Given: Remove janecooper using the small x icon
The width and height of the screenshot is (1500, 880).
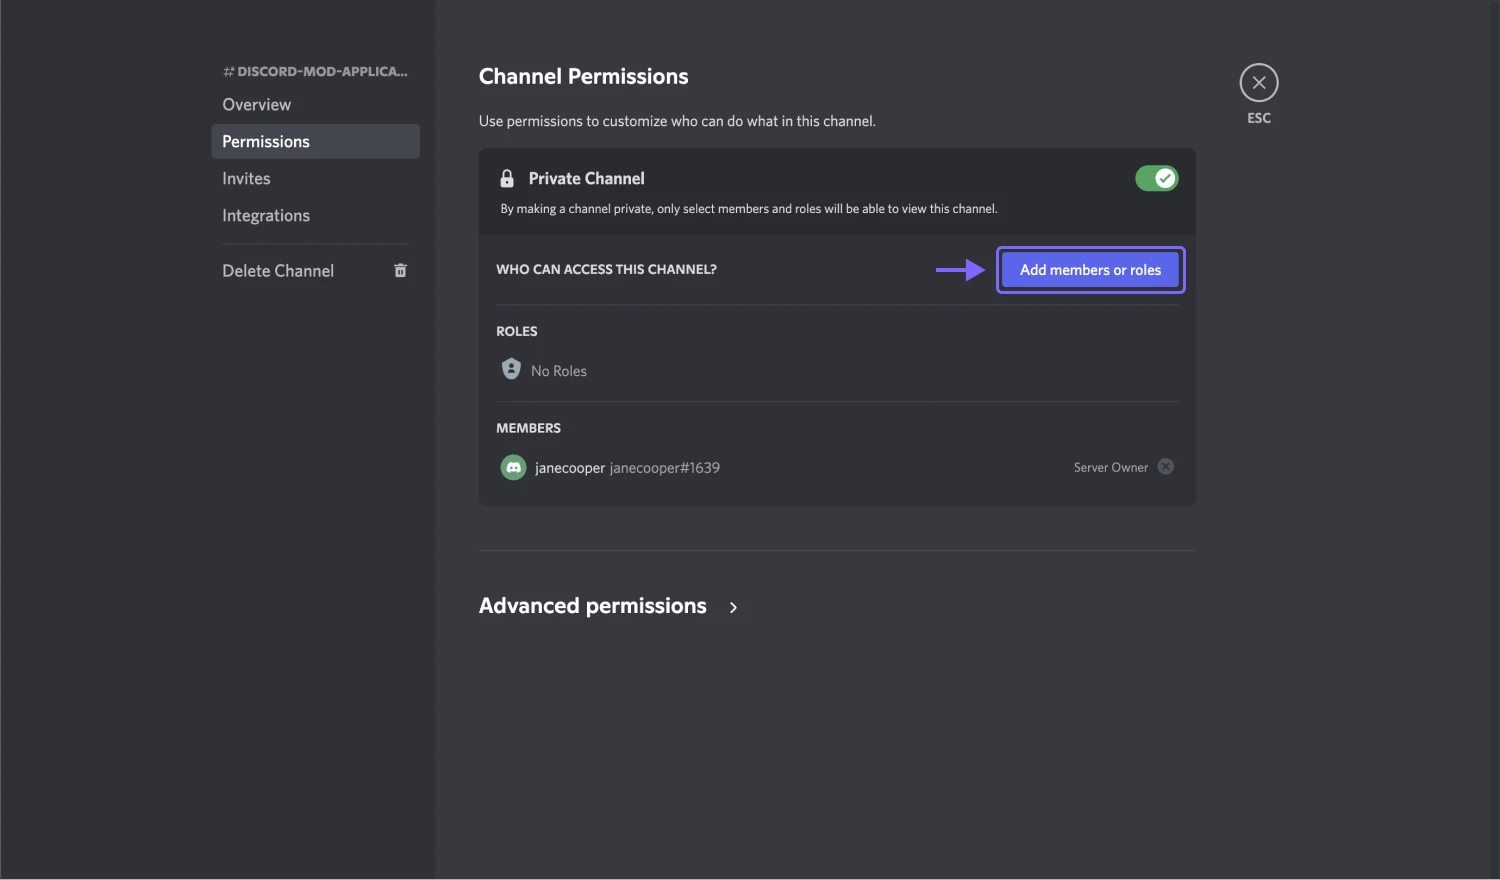Looking at the screenshot, I should click(x=1165, y=466).
